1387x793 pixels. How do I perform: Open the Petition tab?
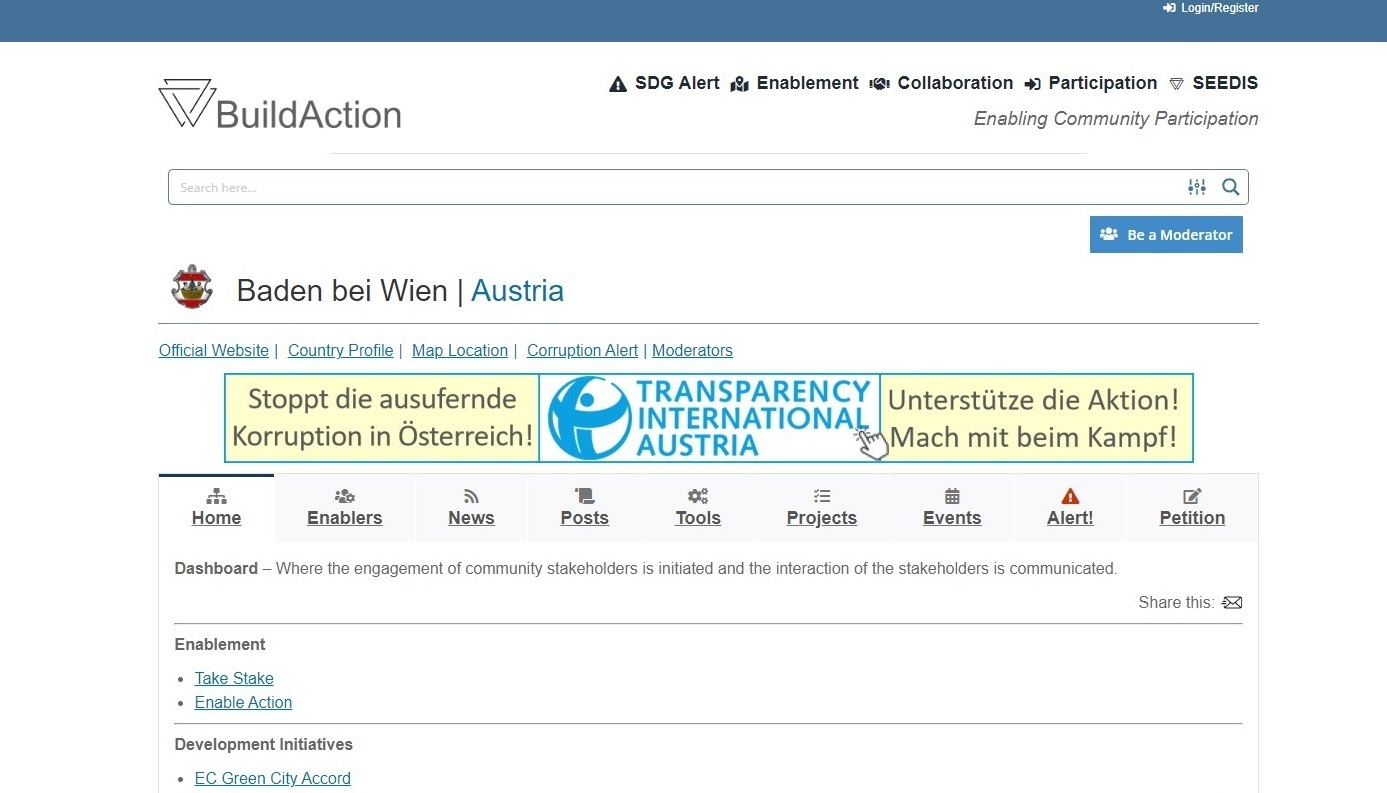(1191, 508)
